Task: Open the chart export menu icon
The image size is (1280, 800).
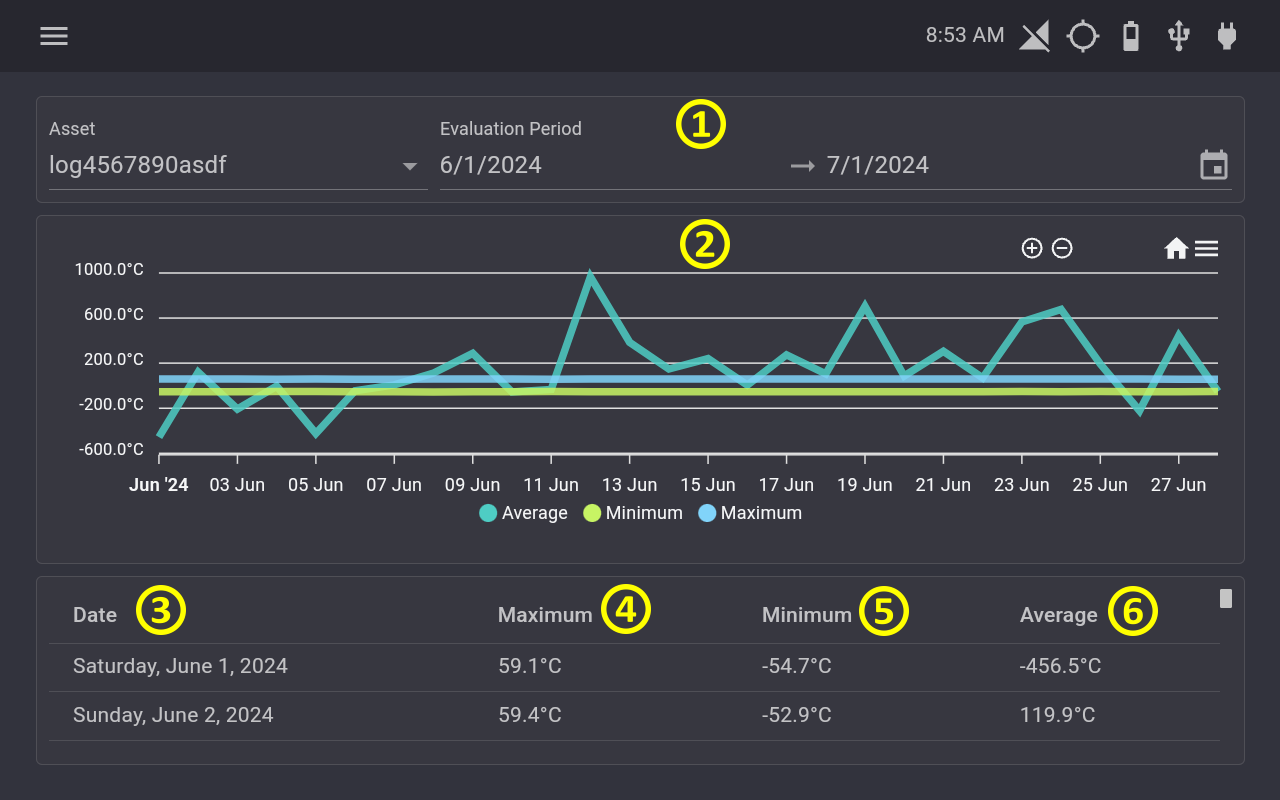Action: 1207,249
